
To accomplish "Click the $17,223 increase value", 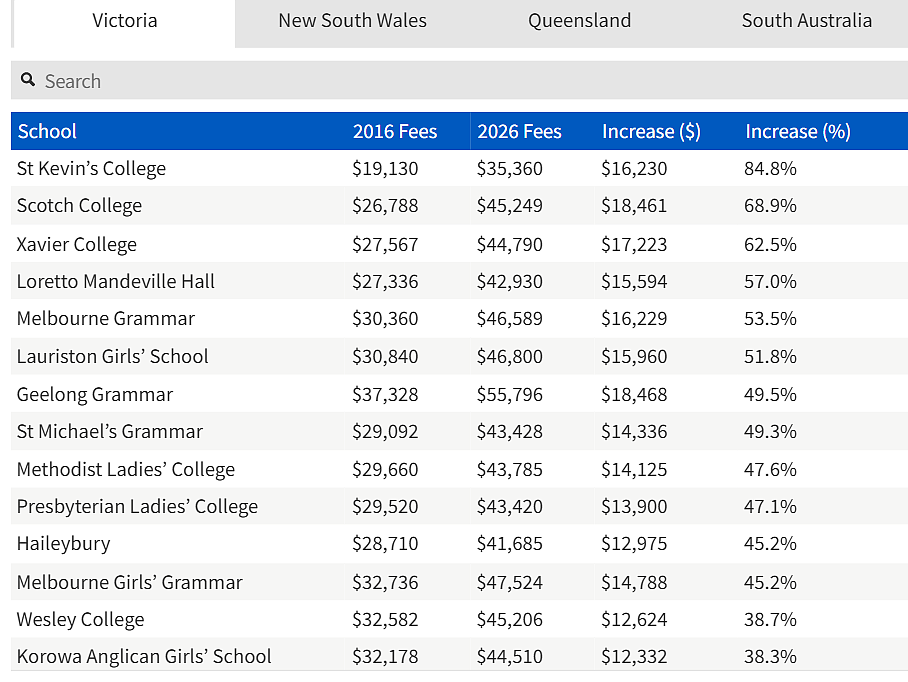I will click(x=634, y=244).
